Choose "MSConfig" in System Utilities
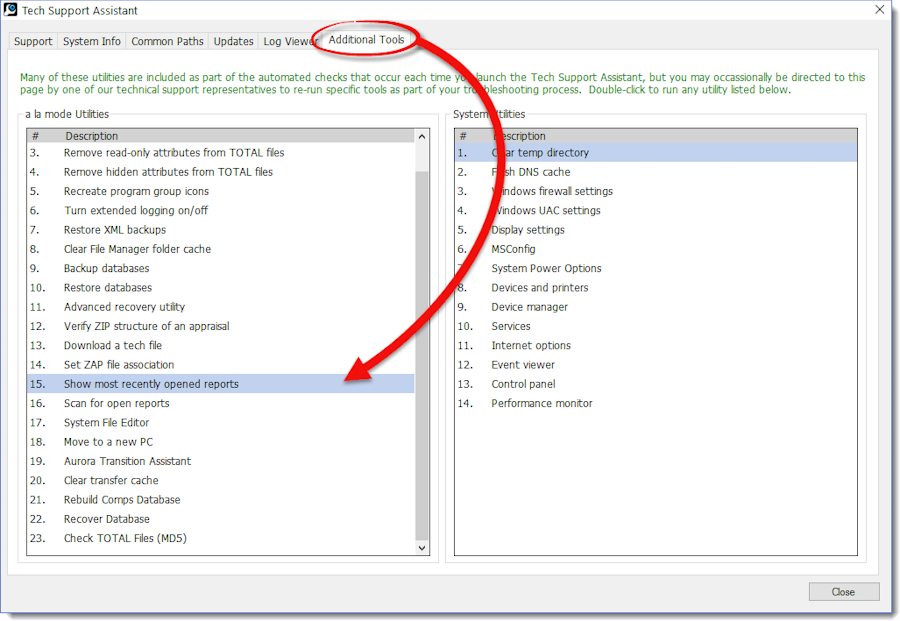900x621 pixels. tap(655, 249)
